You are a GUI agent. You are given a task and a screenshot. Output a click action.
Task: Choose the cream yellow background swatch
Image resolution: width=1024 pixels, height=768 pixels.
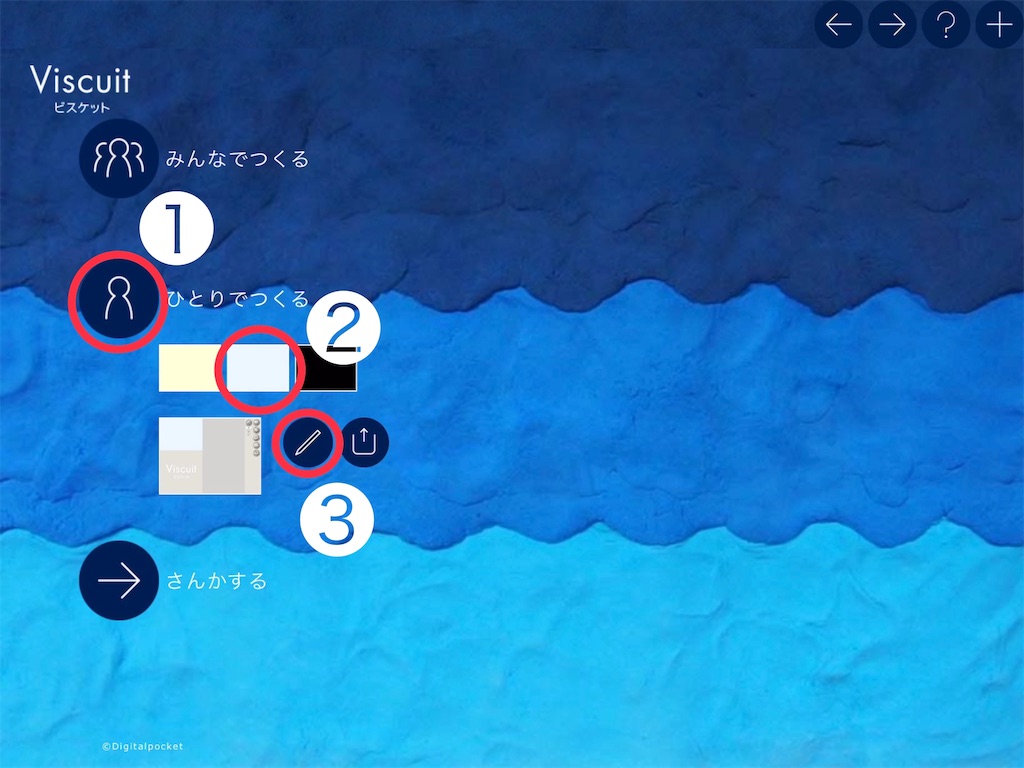coord(191,368)
